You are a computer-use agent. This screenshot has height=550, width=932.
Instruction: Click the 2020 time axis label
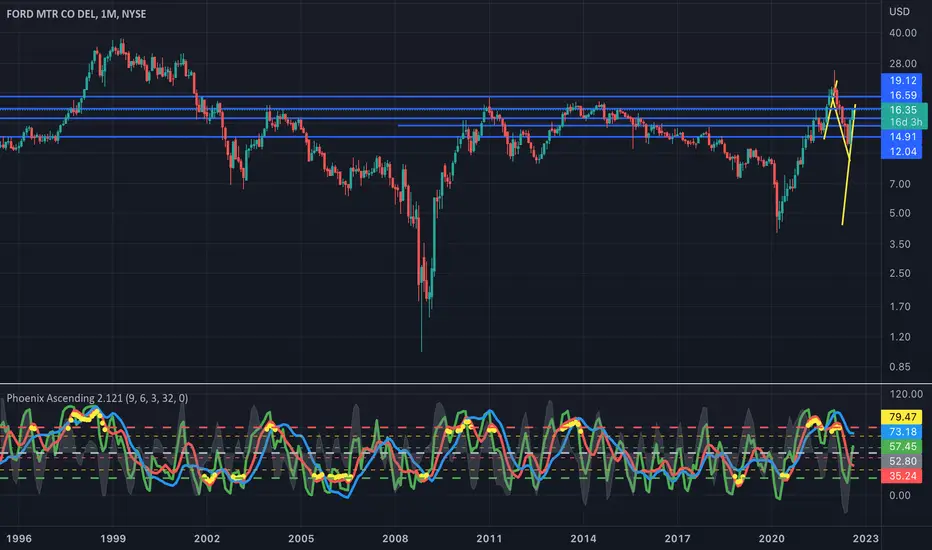(772, 539)
